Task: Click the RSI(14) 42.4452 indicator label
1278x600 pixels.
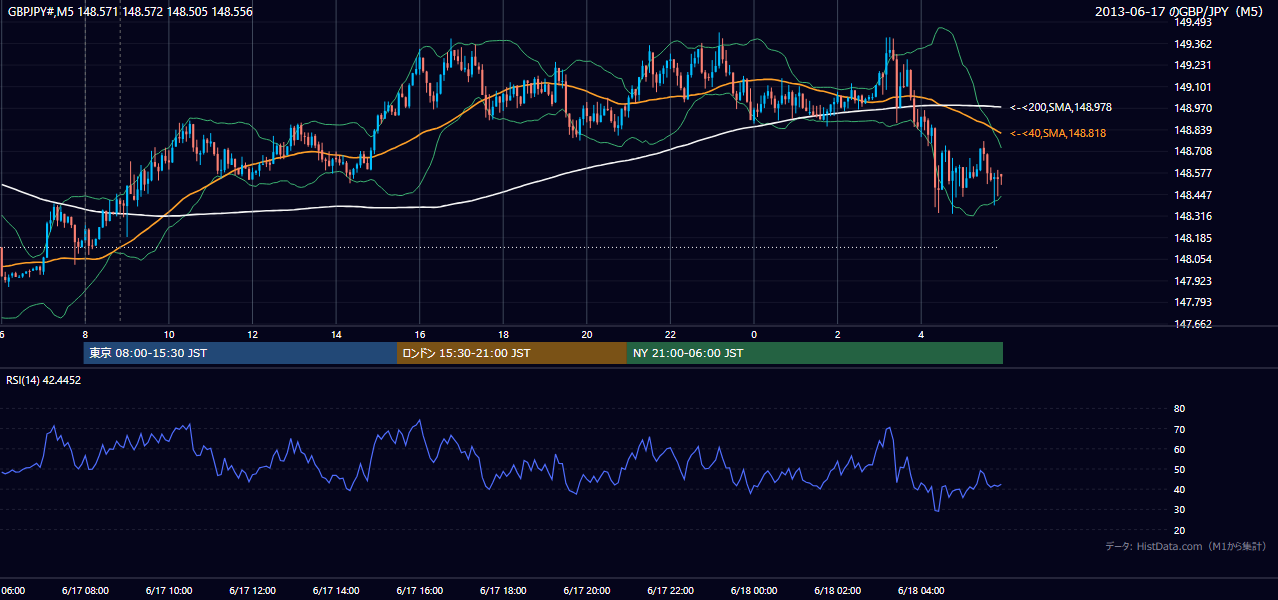Action: 43,380
